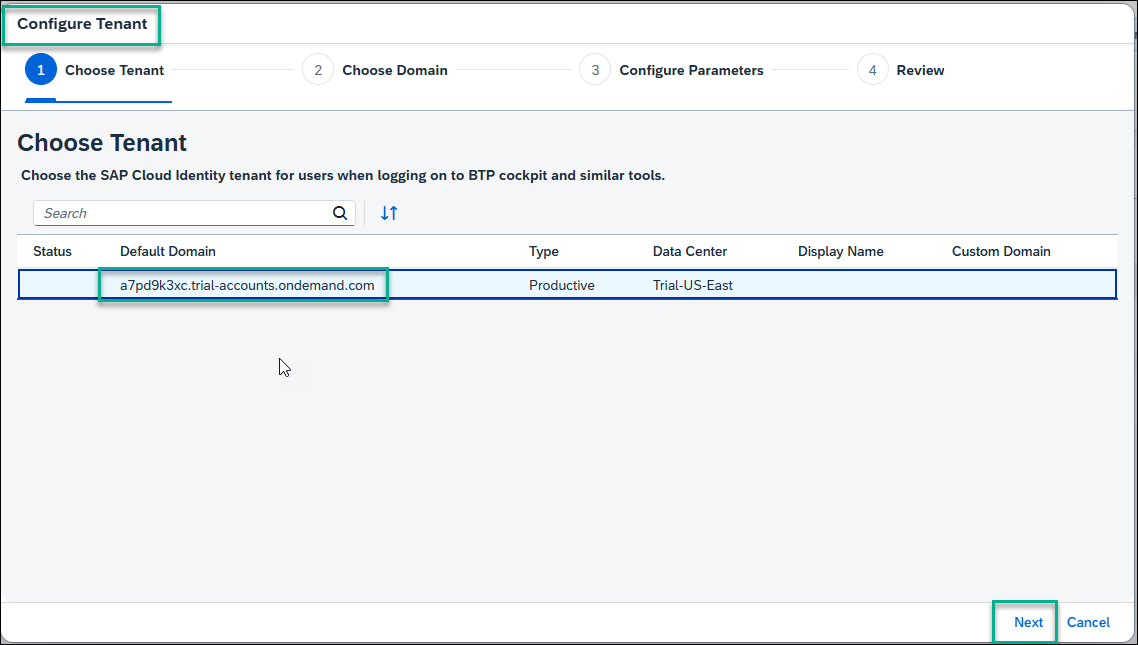
Task: Go to the Choose Domain step
Action: [x=374, y=70]
